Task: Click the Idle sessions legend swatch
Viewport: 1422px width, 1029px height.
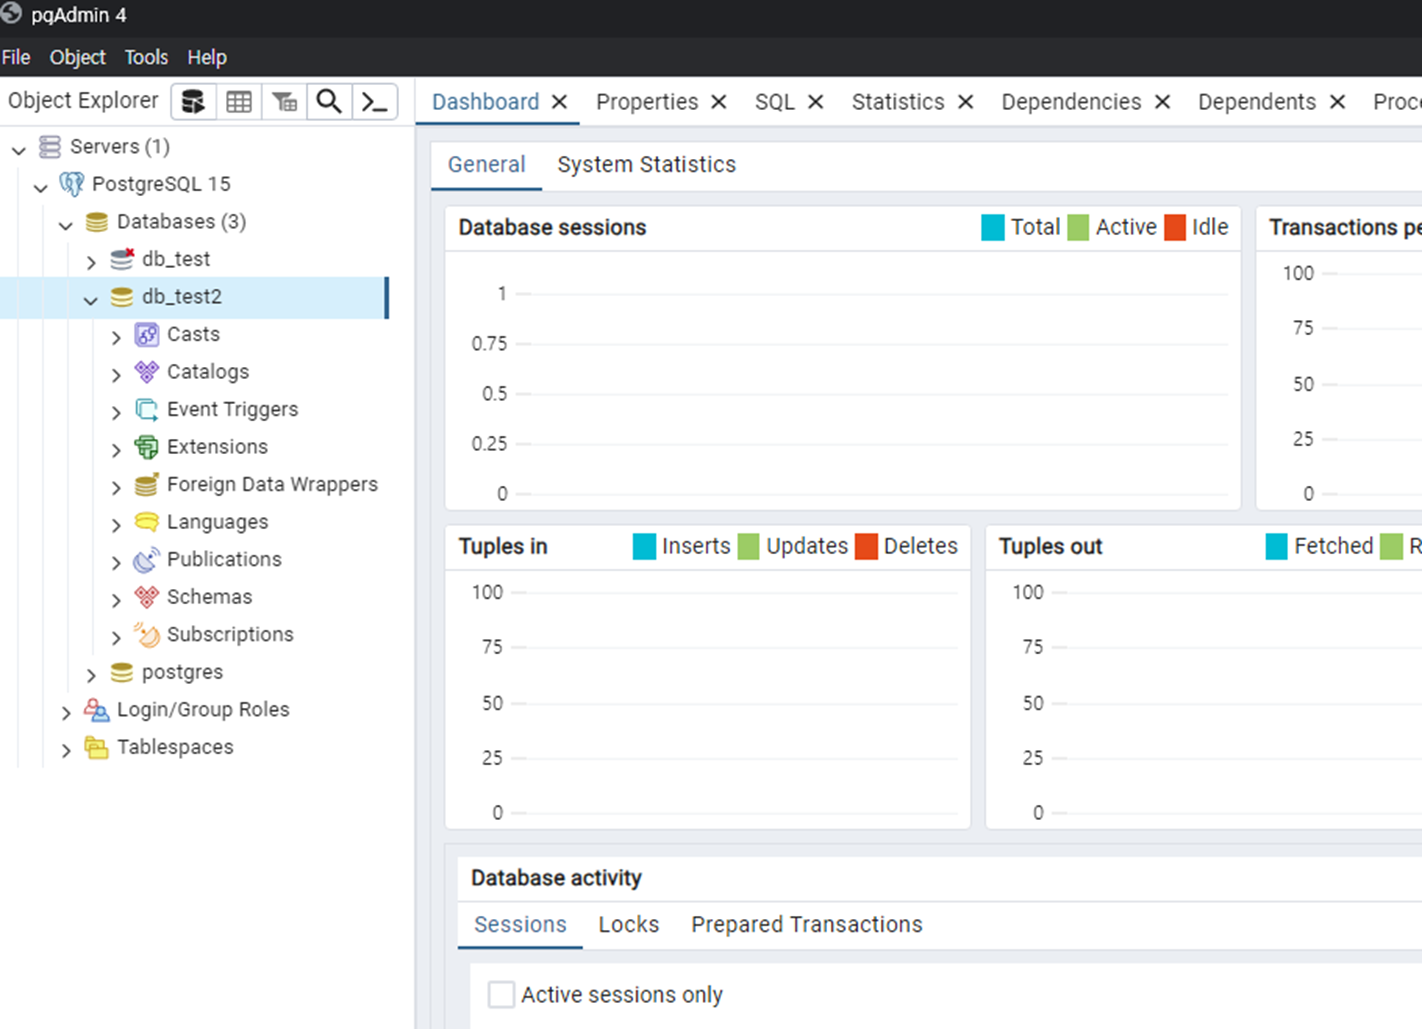Action: click(x=1175, y=228)
